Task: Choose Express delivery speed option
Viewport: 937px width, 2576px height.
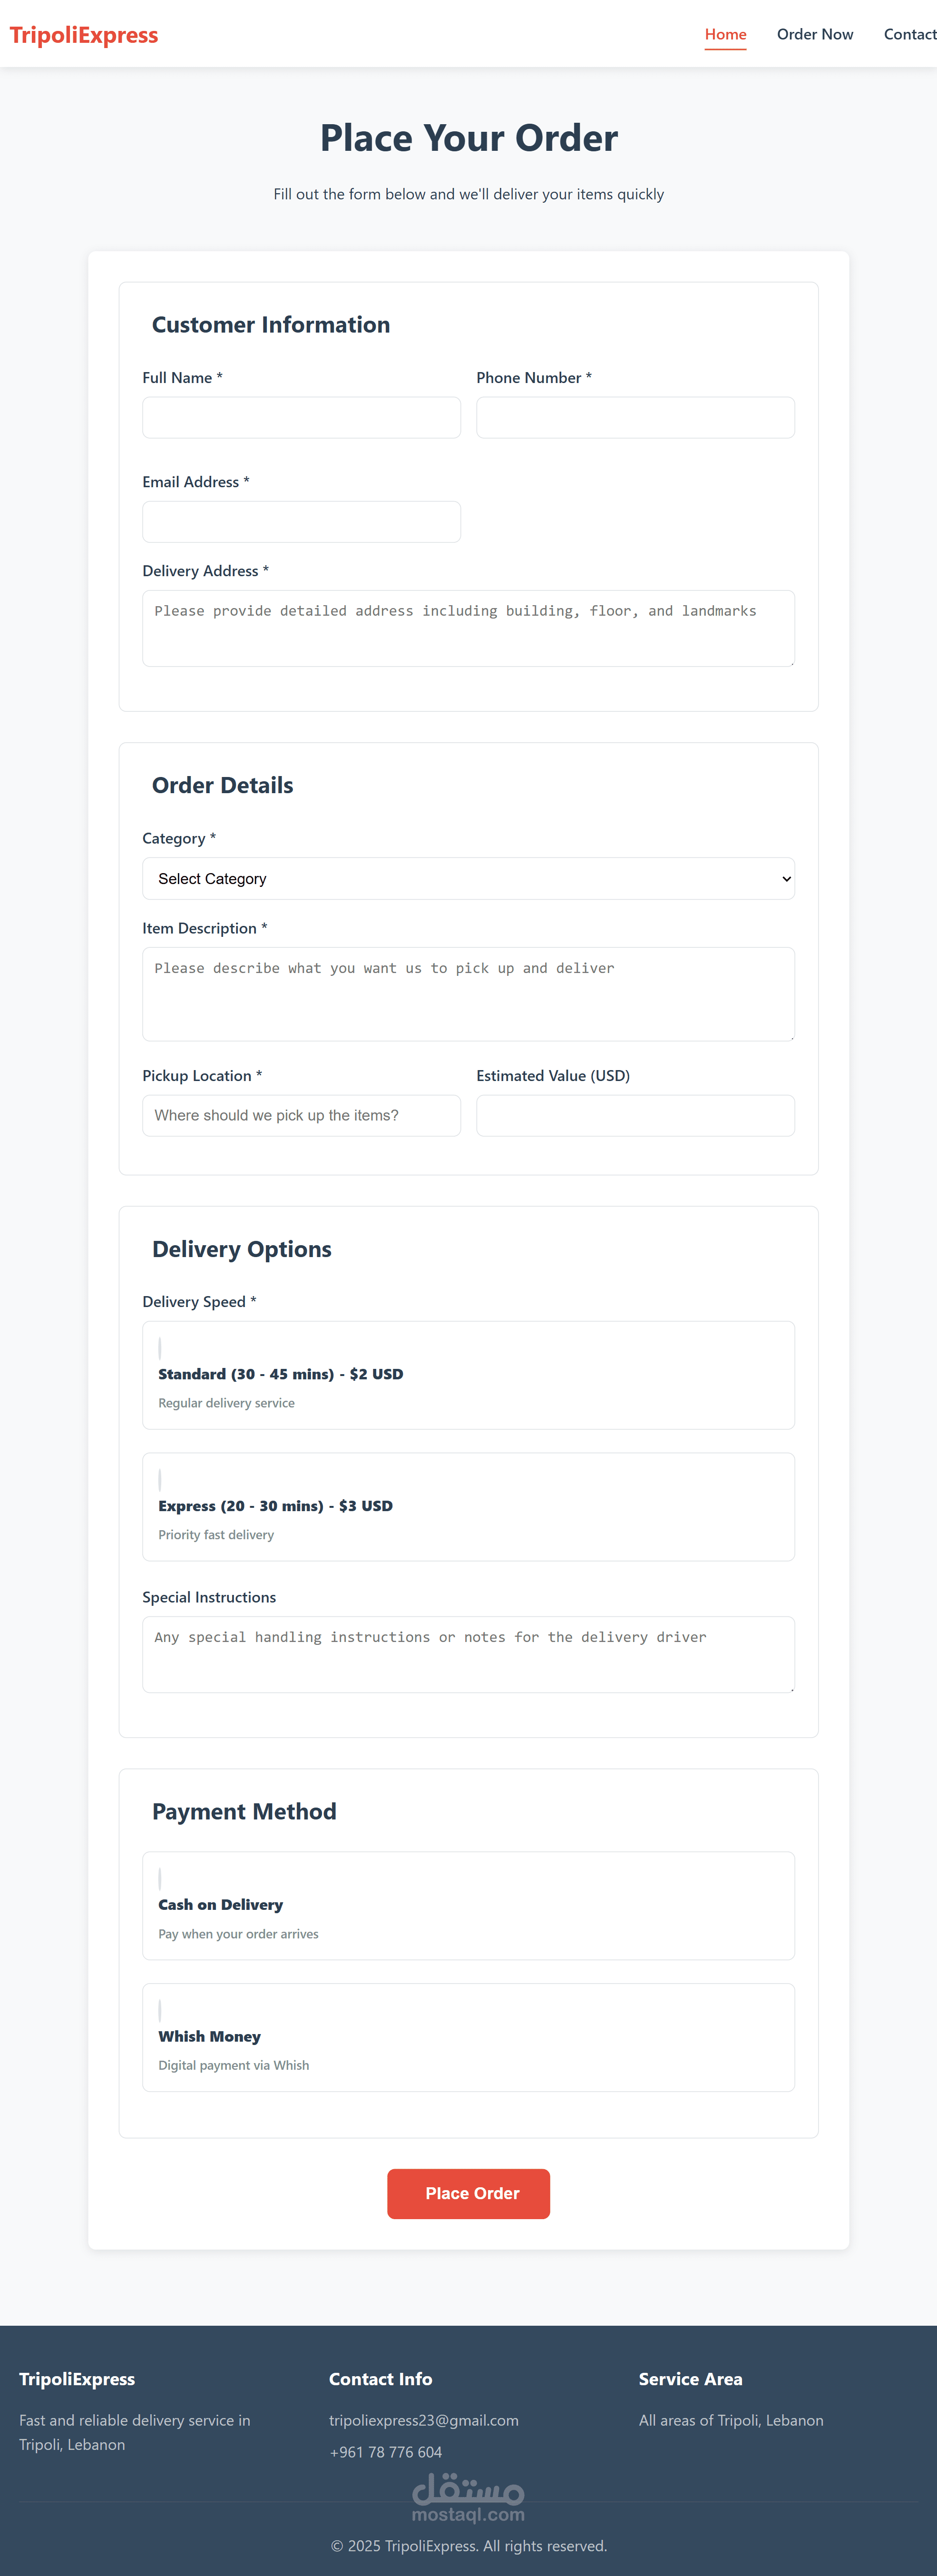Action: click(468, 1506)
